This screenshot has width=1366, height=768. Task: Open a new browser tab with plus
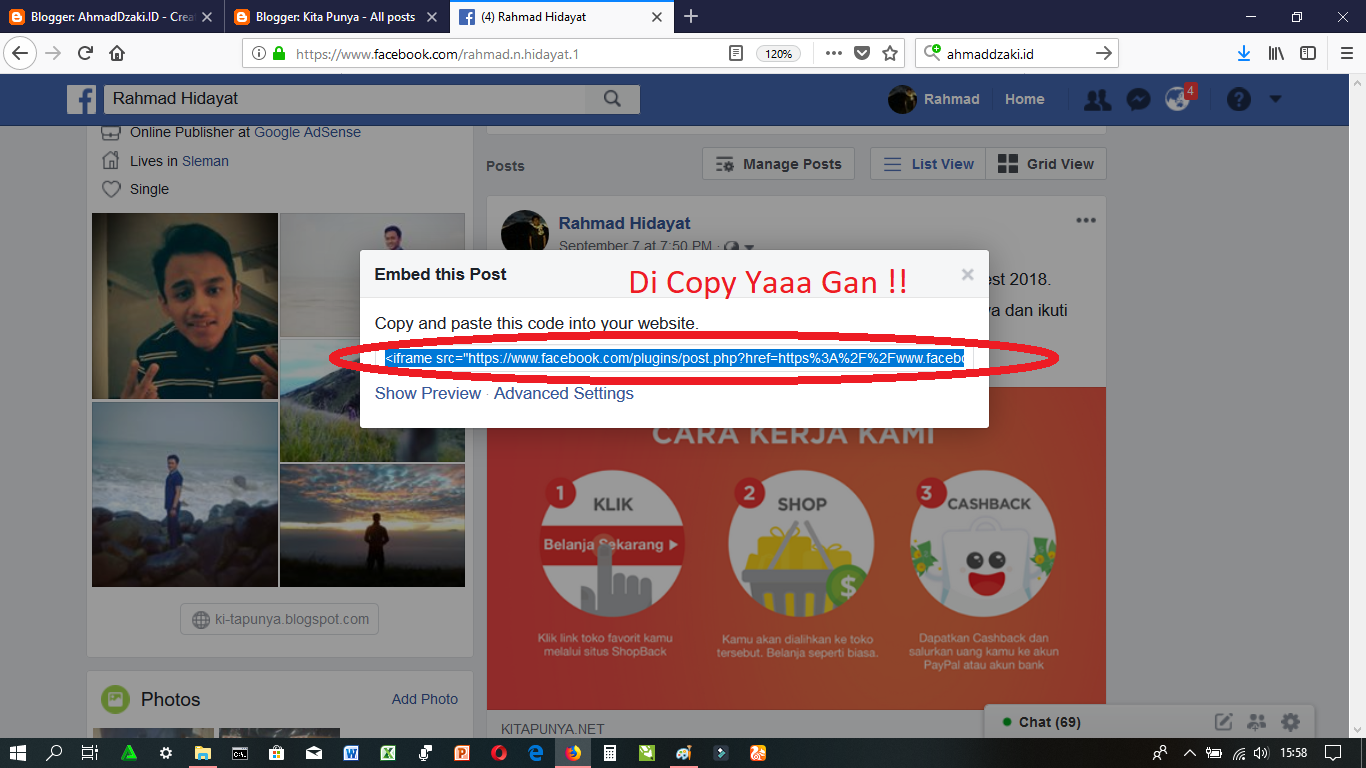coord(691,16)
